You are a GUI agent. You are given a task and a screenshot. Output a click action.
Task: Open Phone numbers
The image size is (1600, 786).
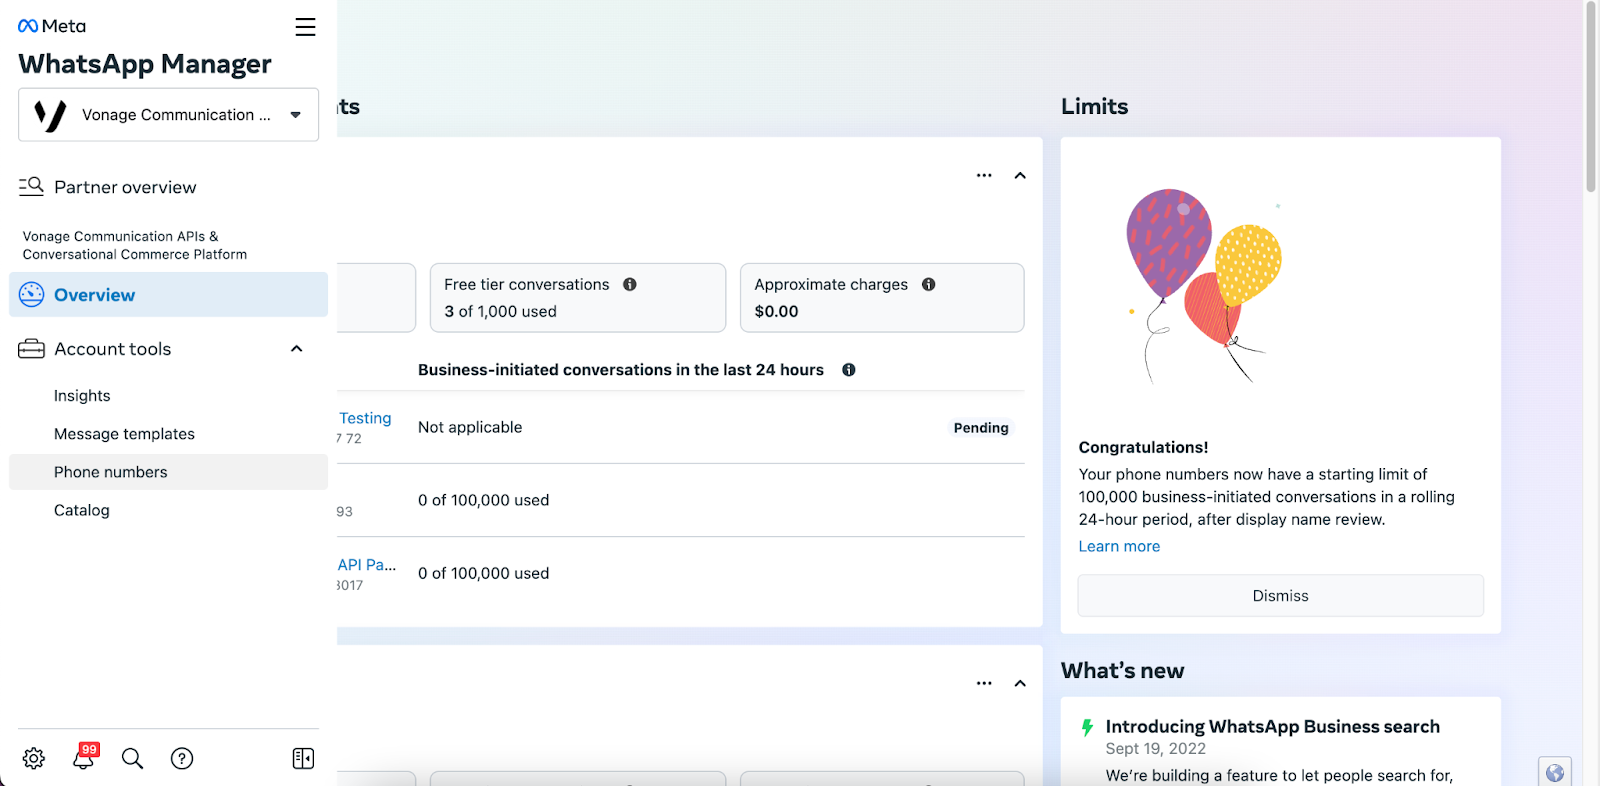point(168,472)
